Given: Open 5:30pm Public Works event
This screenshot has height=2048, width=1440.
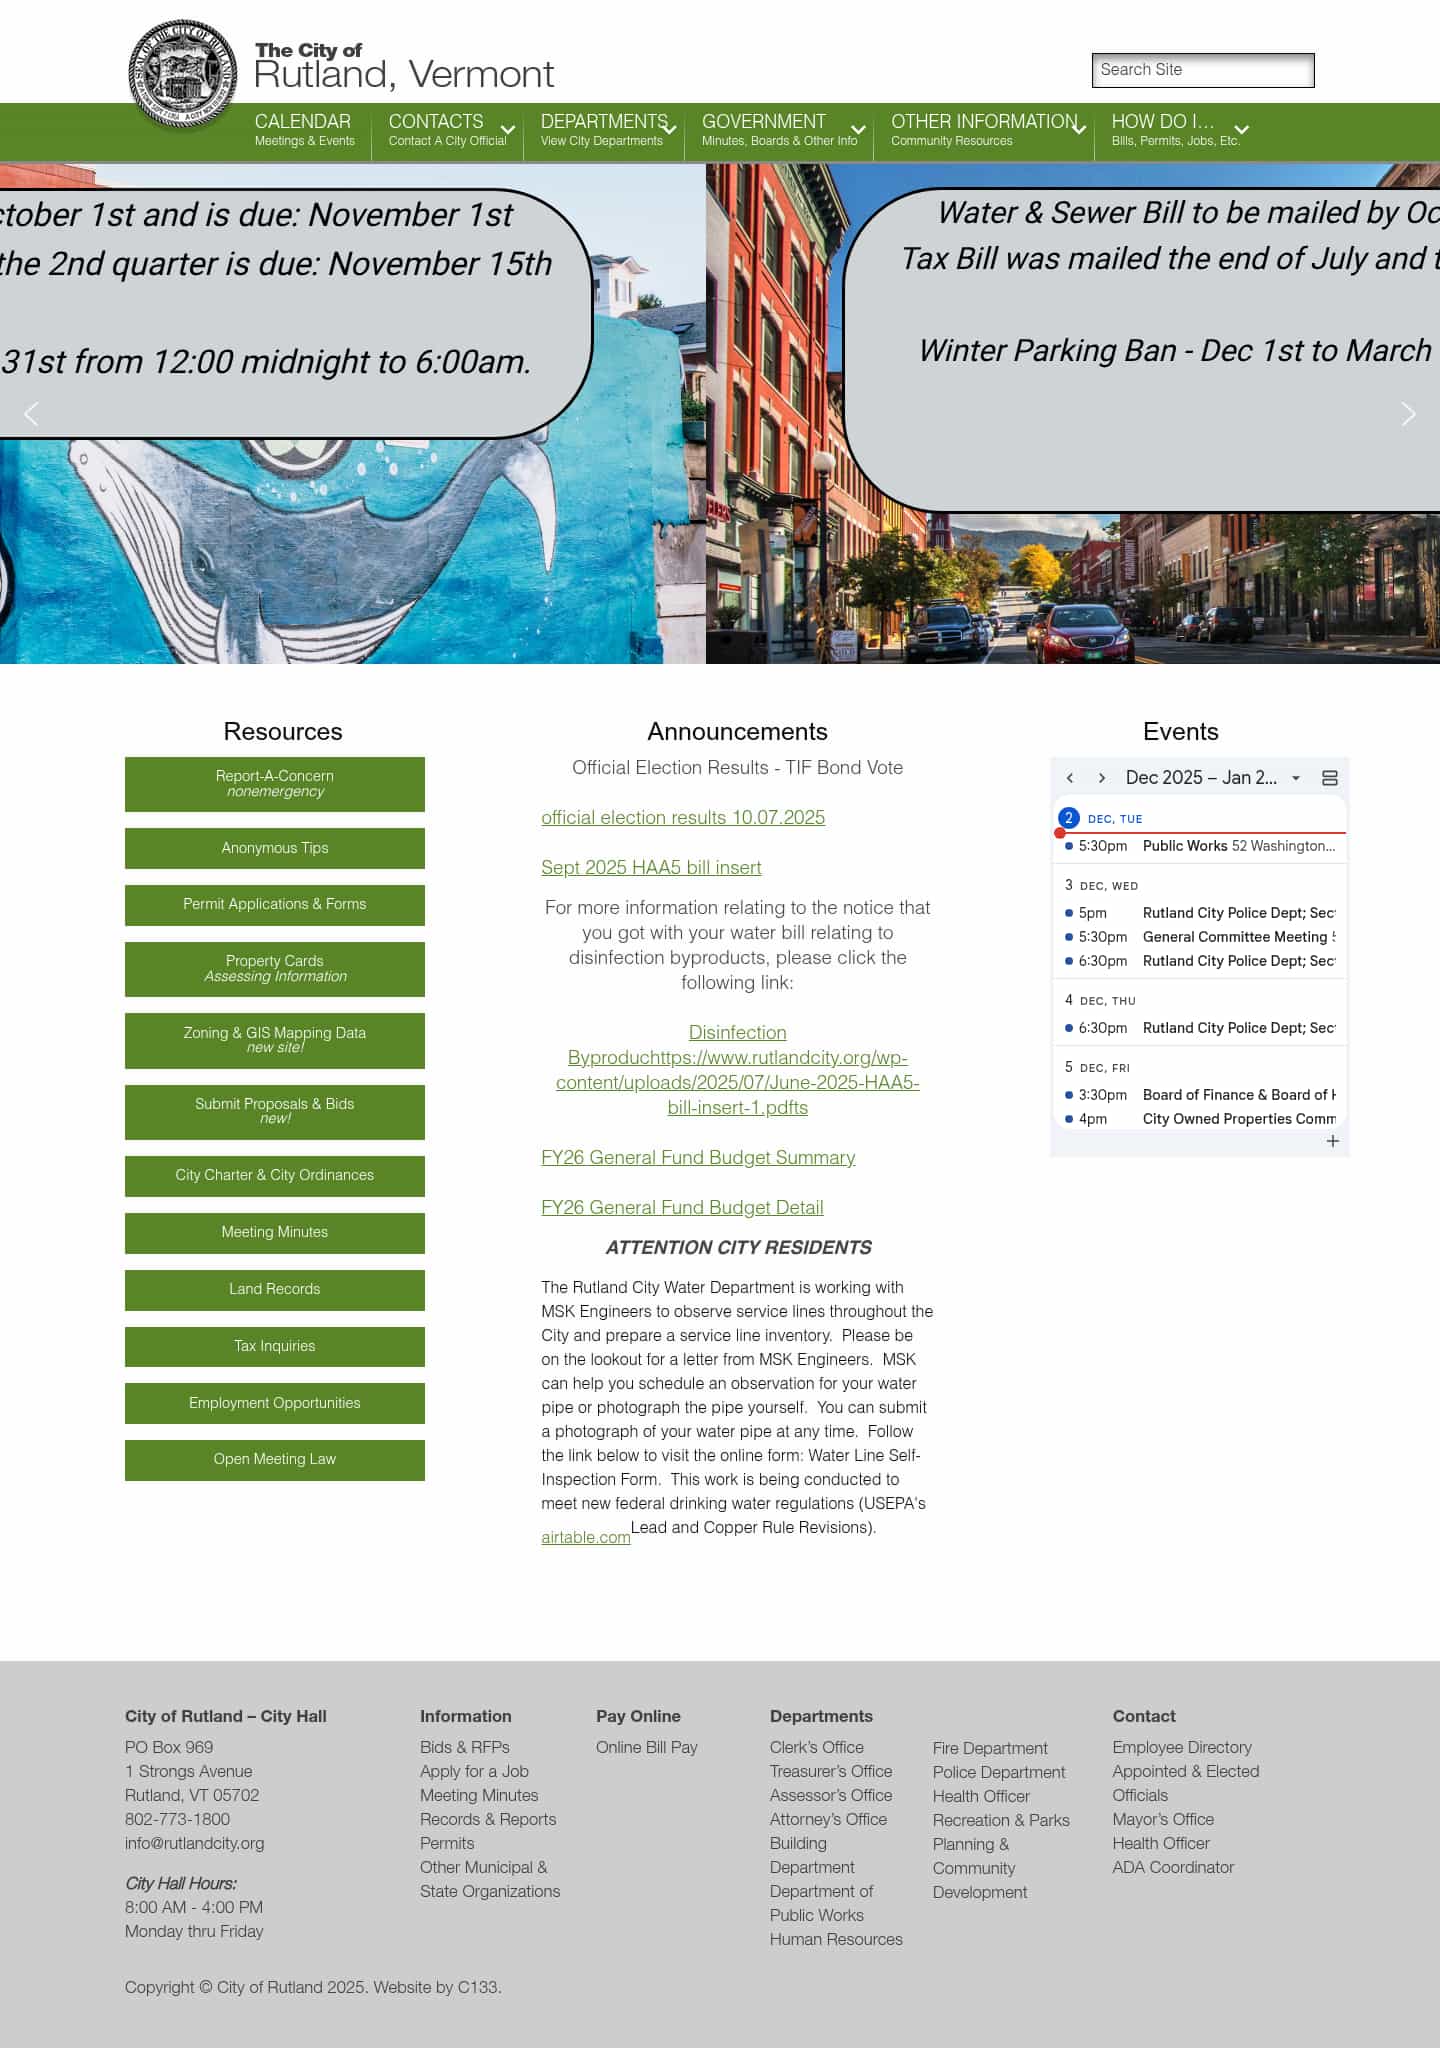Looking at the screenshot, I should point(1200,846).
